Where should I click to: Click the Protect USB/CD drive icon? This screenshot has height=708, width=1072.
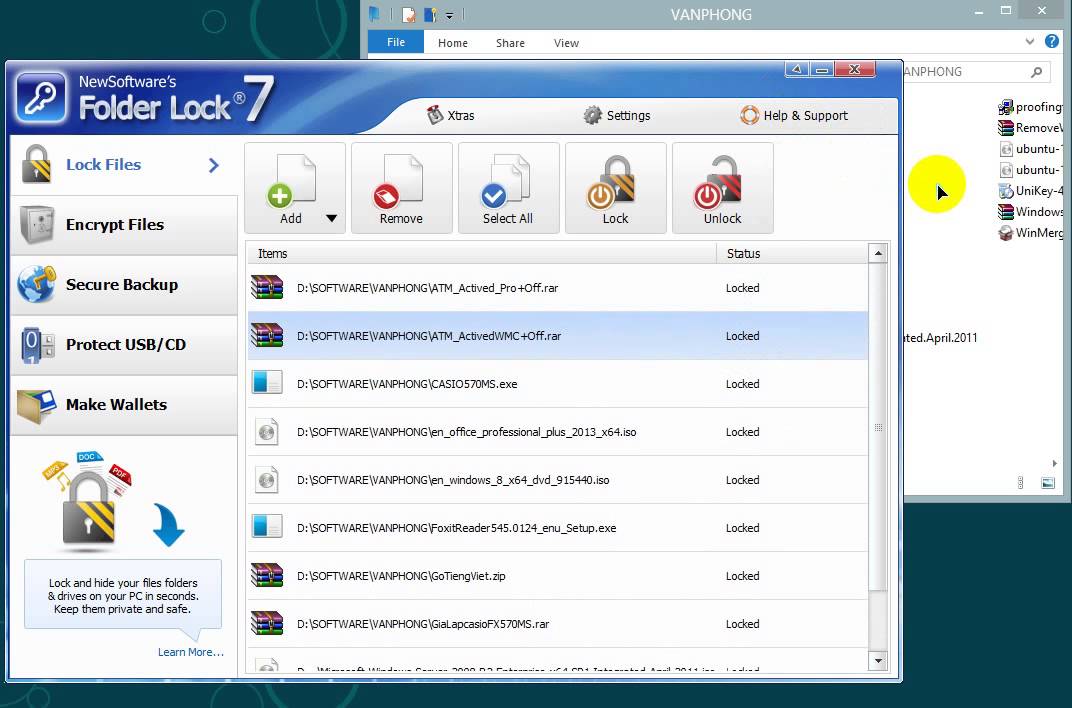(x=37, y=344)
